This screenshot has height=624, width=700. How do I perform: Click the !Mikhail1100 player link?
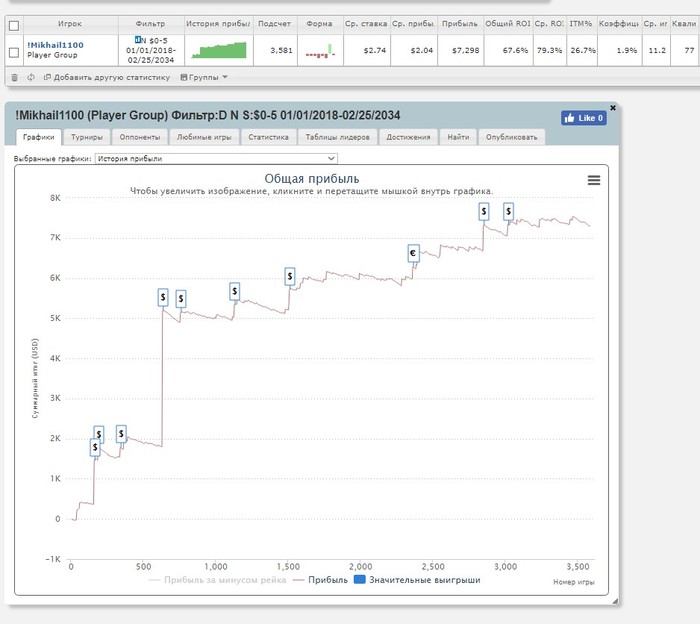click(x=55, y=45)
